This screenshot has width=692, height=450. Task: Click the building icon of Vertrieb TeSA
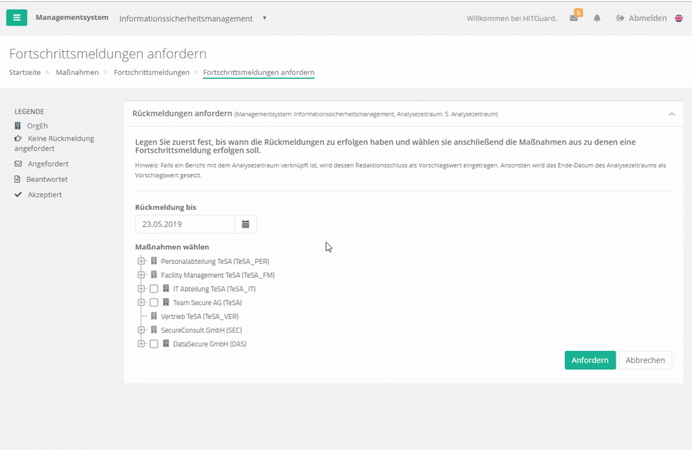coord(154,316)
